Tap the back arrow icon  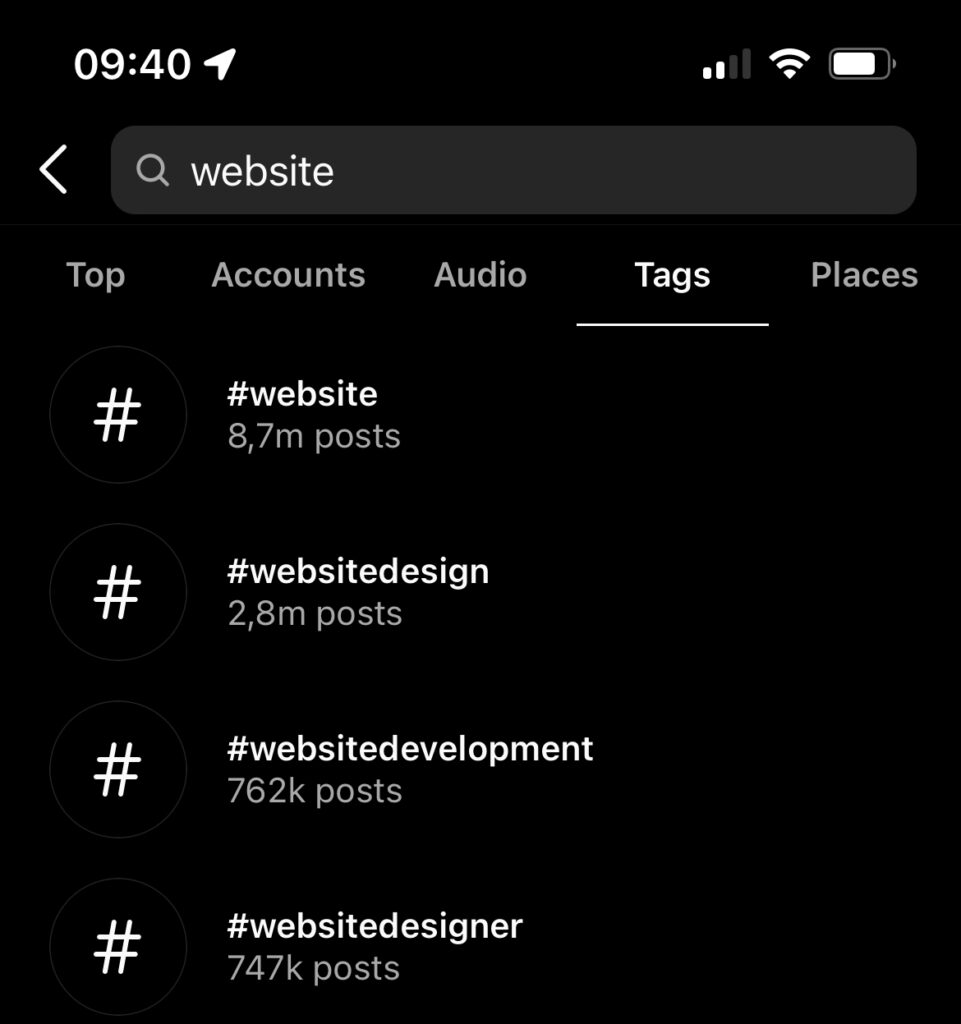click(54, 170)
